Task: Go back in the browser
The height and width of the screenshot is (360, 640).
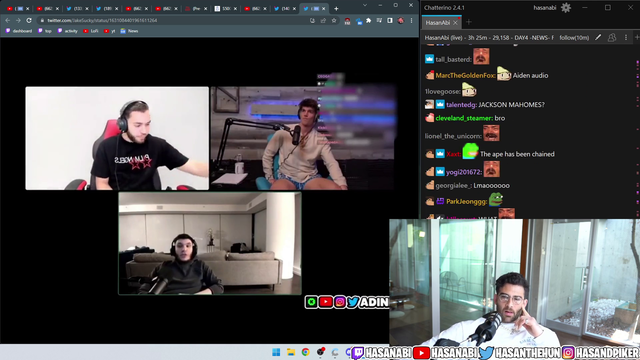Action: coord(8,20)
